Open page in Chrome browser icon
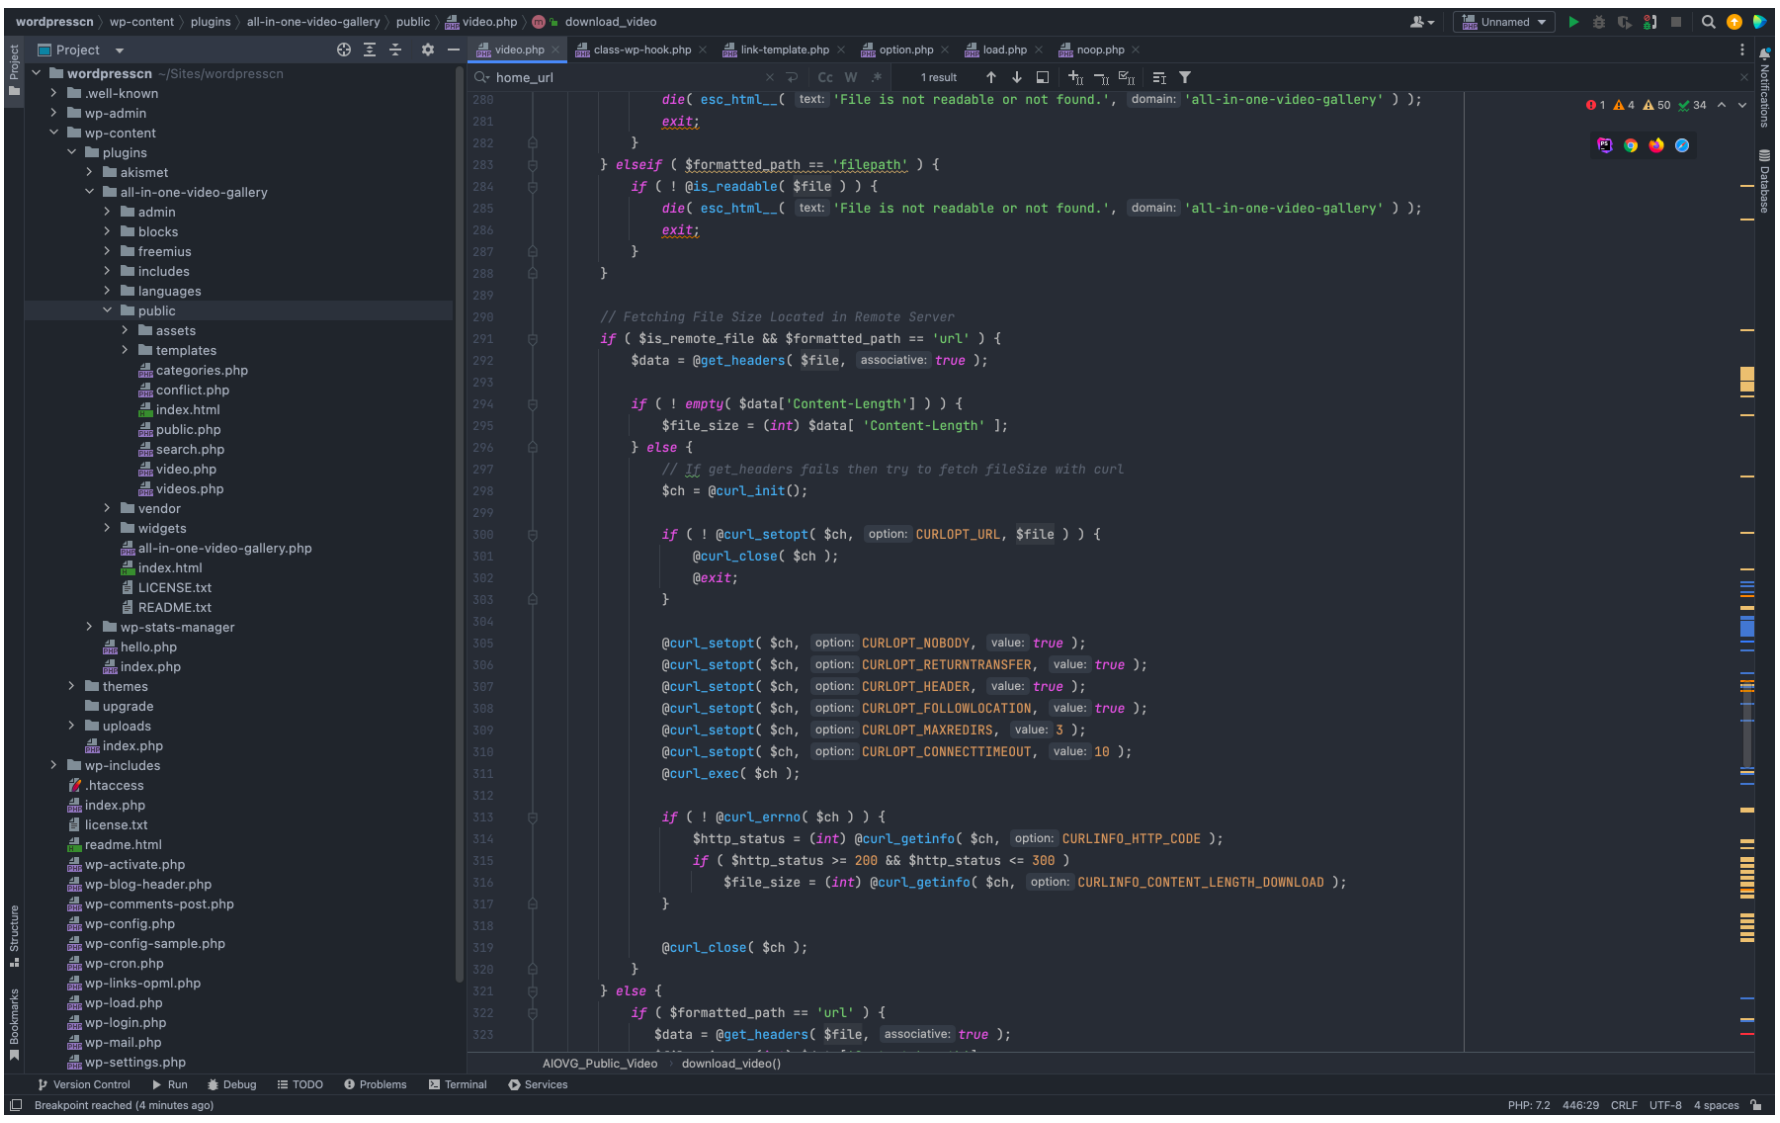 click(1631, 146)
